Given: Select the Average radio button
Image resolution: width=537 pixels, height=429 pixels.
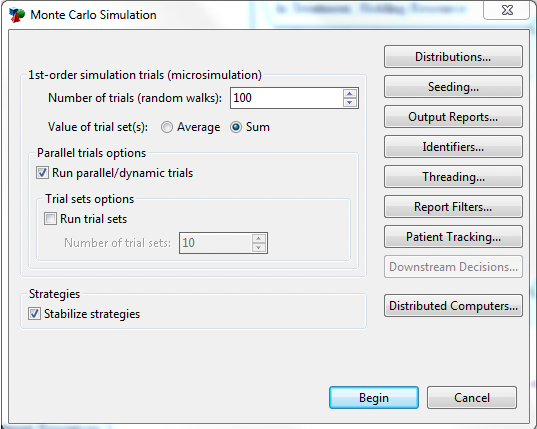Looking at the screenshot, I should [x=167, y=127].
